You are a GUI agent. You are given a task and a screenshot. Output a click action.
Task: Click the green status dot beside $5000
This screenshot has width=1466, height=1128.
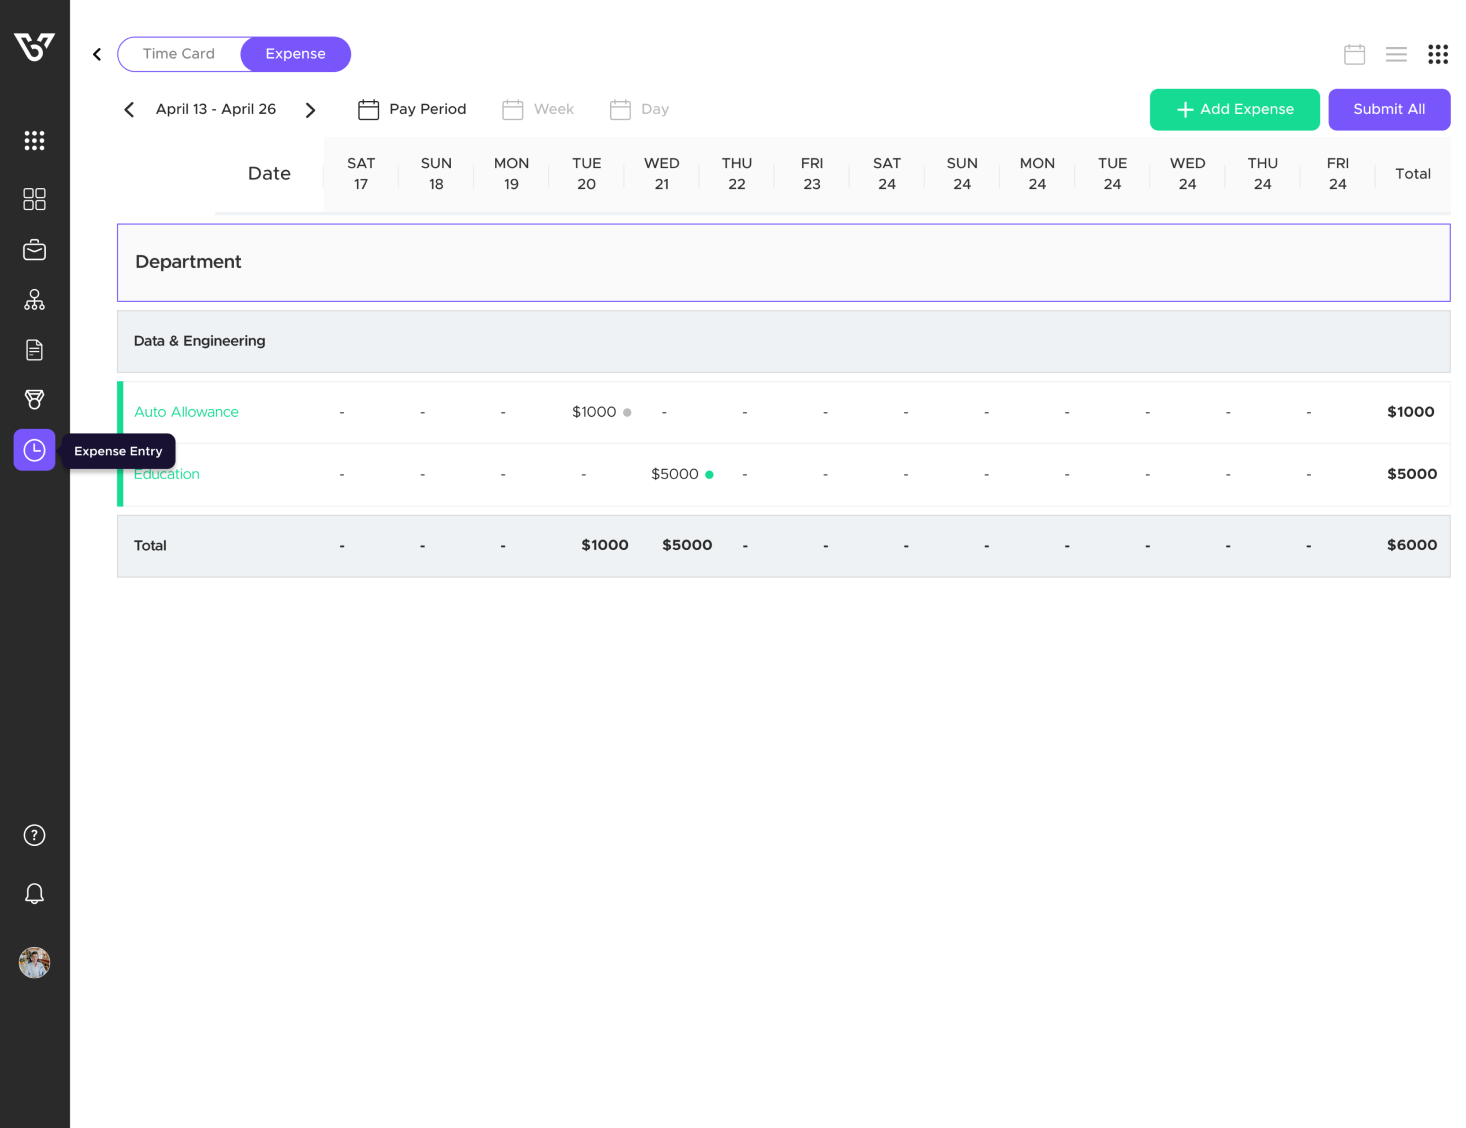tap(709, 475)
